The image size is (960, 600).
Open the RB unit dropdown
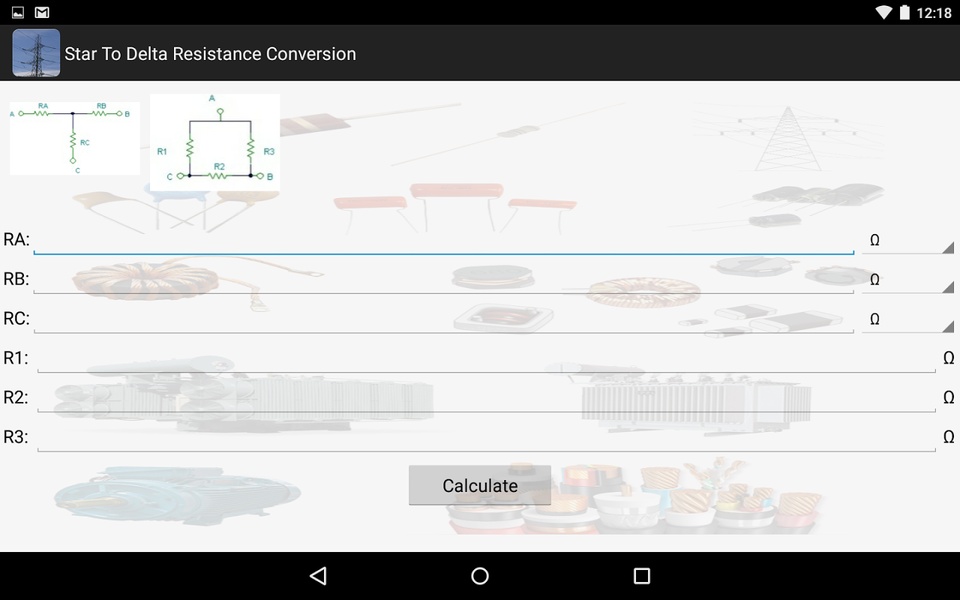tap(908, 280)
